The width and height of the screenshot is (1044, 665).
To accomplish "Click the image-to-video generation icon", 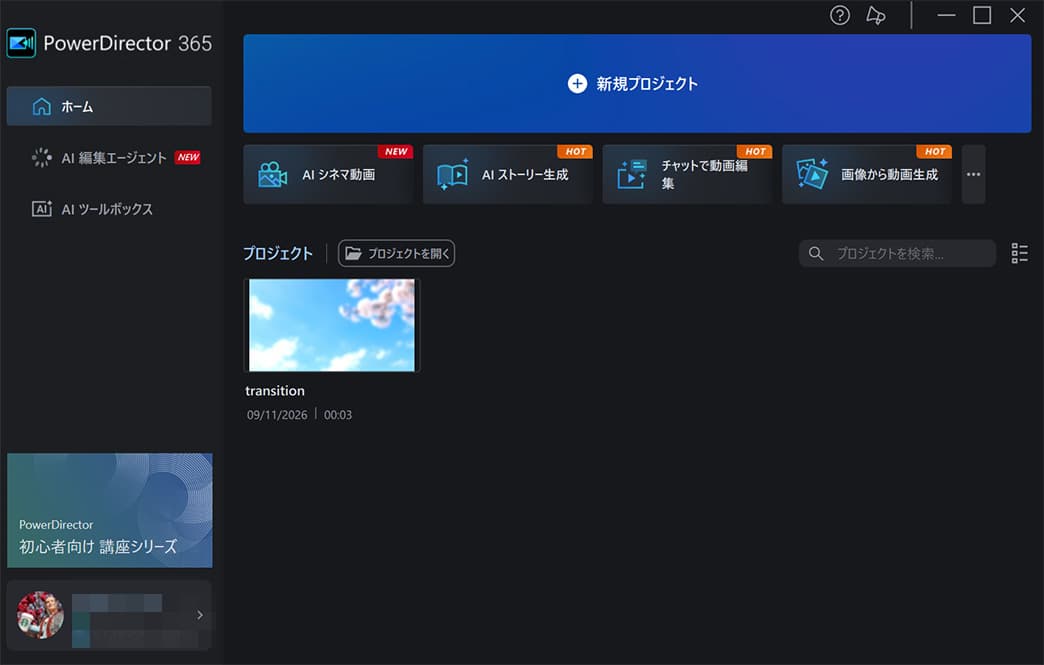I will (812, 174).
